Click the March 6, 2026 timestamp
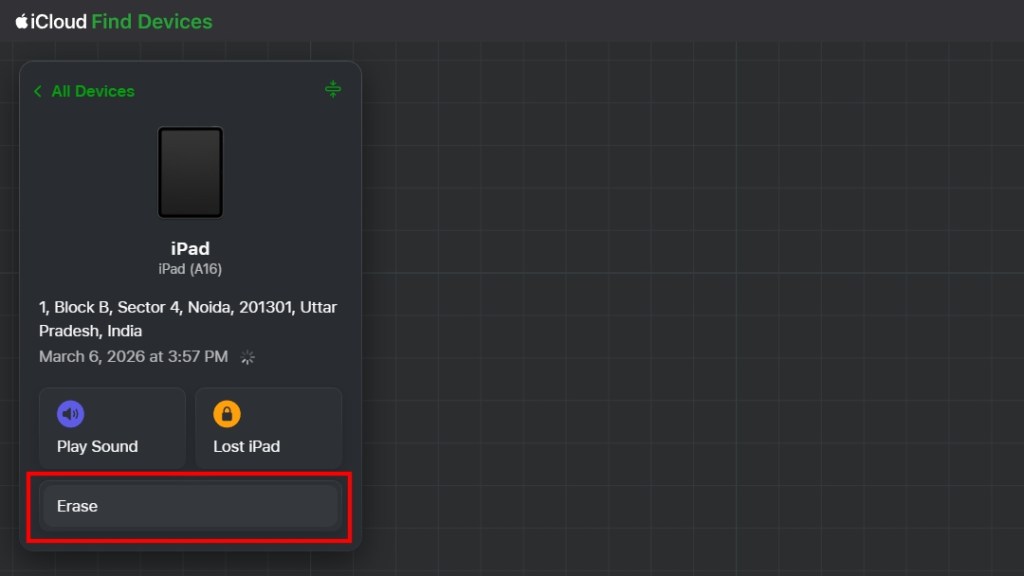This screenshot has width=1024, height=576. [133, 357]
